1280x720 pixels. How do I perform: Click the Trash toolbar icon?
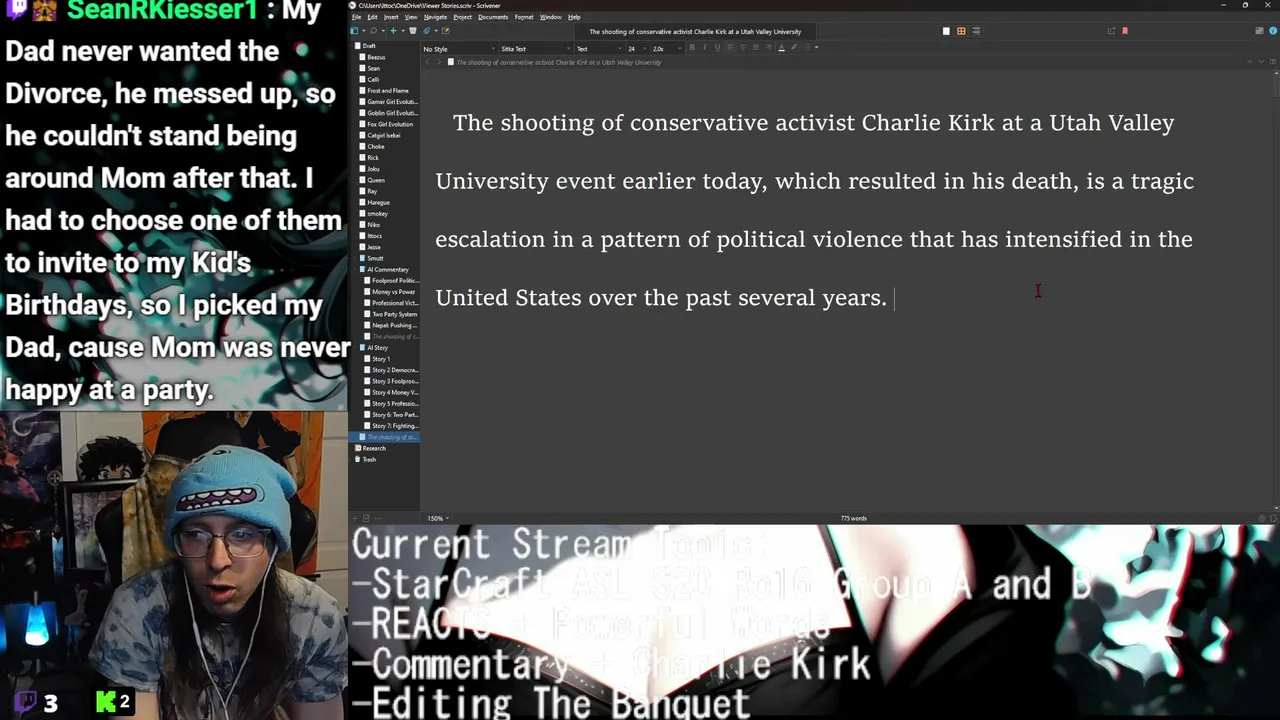tap(413, 31)
